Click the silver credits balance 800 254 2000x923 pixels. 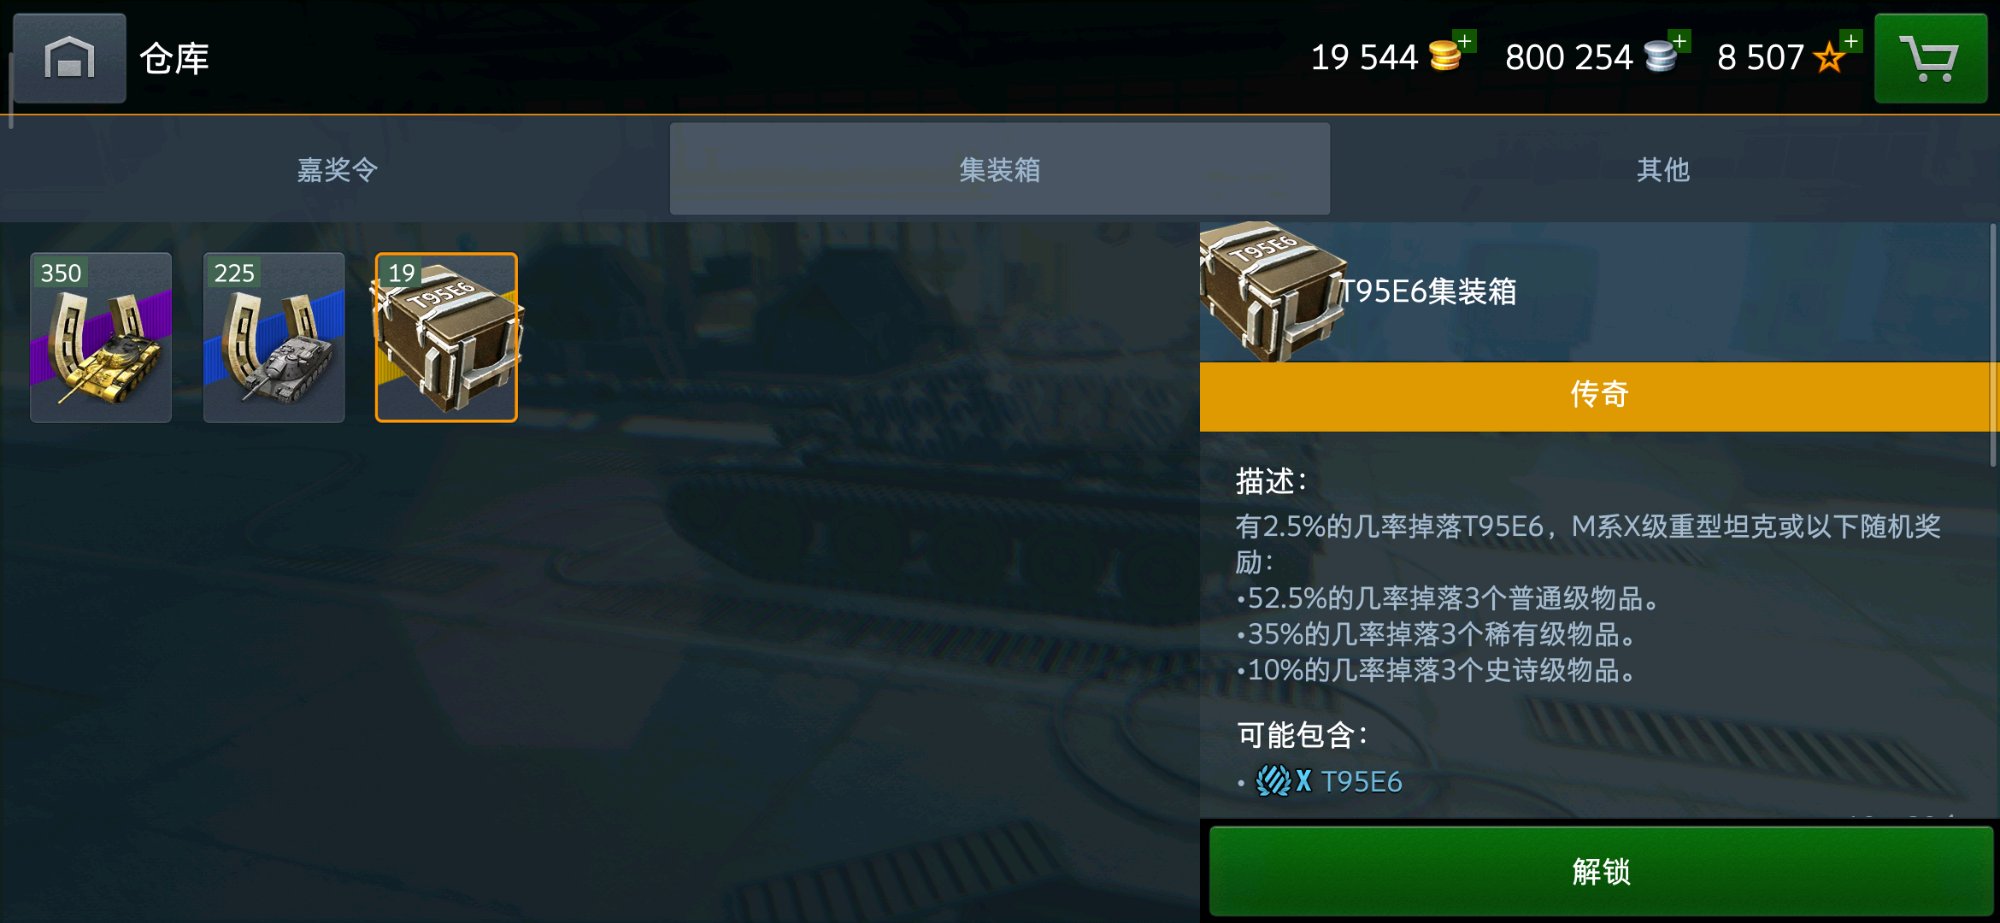point(1568,57)
